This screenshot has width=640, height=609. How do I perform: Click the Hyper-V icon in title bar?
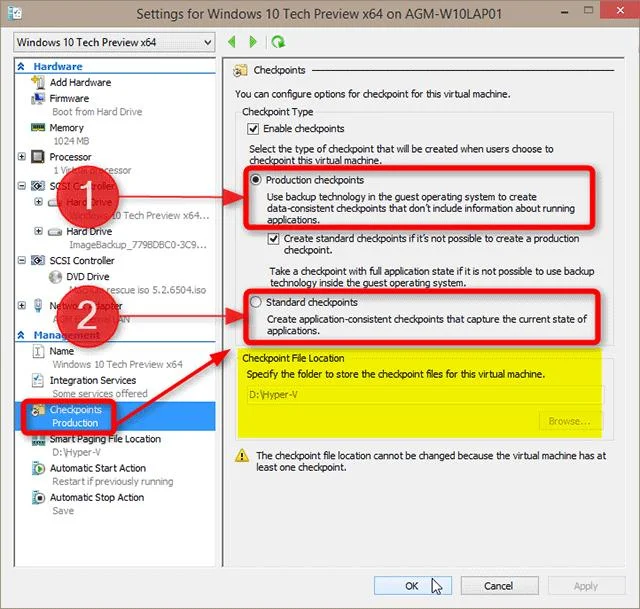point(14,13)
